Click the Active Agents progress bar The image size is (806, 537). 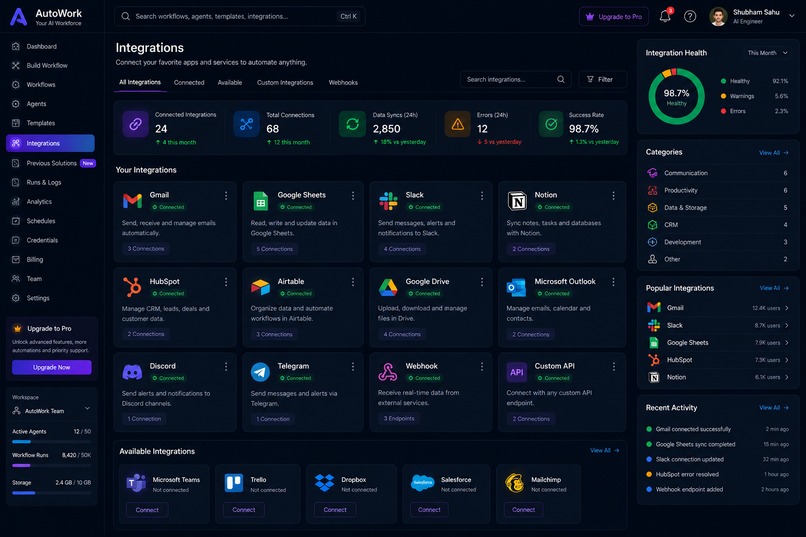(51, 441)
